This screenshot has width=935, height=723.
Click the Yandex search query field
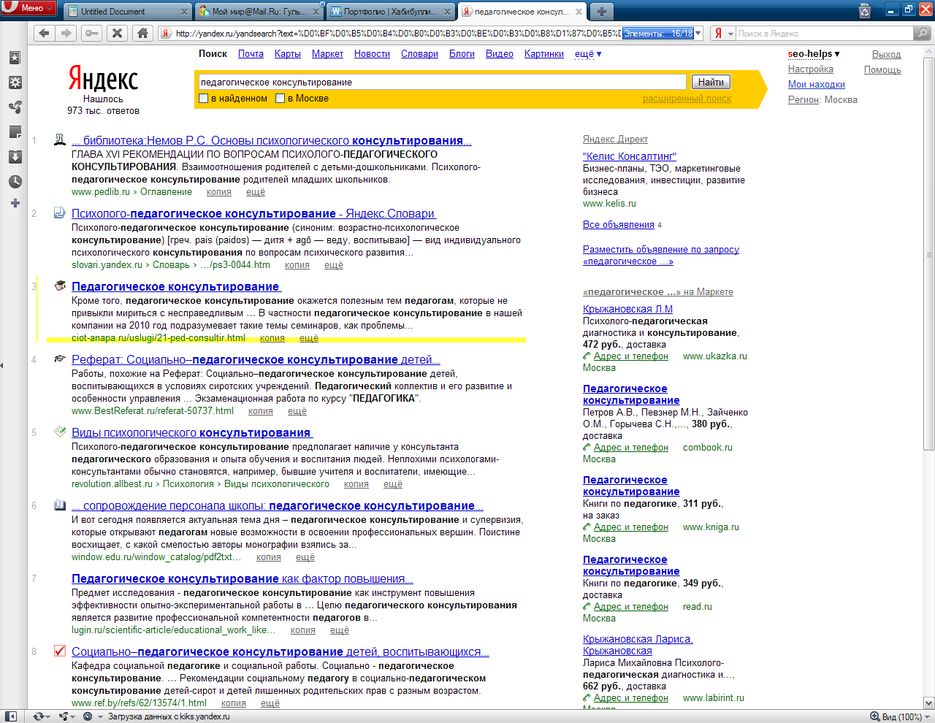[442, 82]
